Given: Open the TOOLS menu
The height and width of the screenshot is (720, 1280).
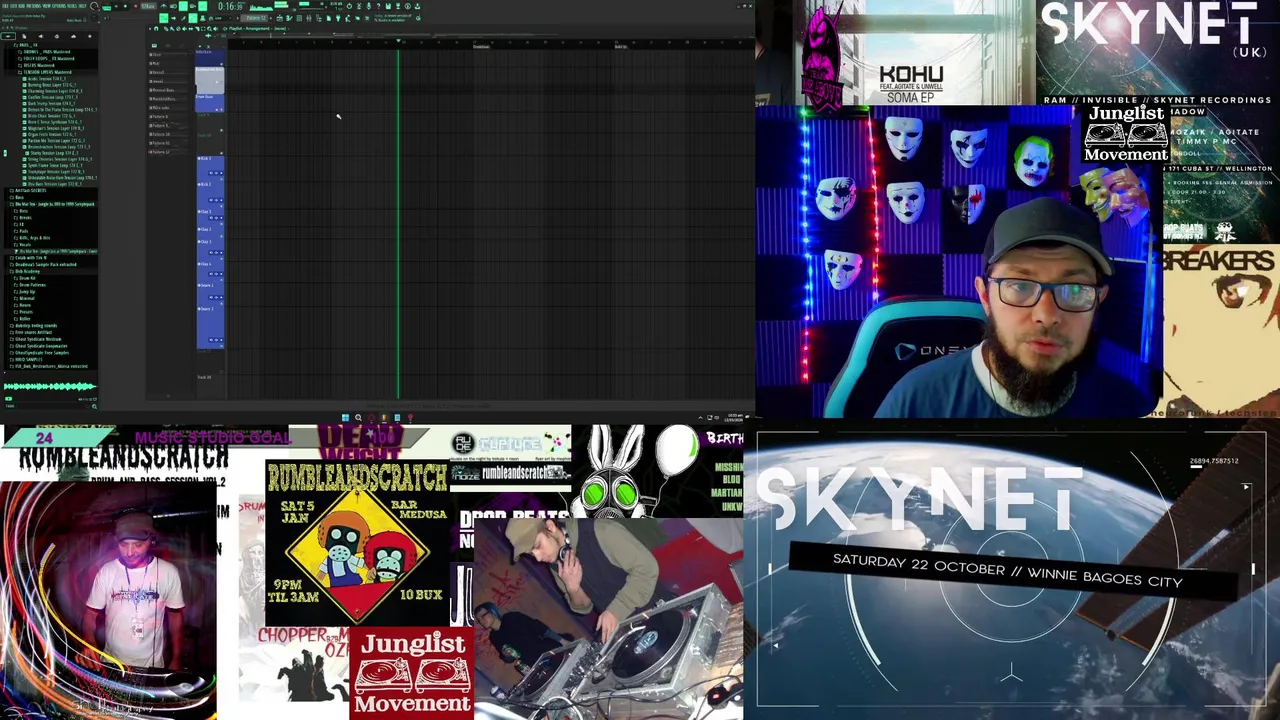Looking at the screenshot, I should 72,6.
